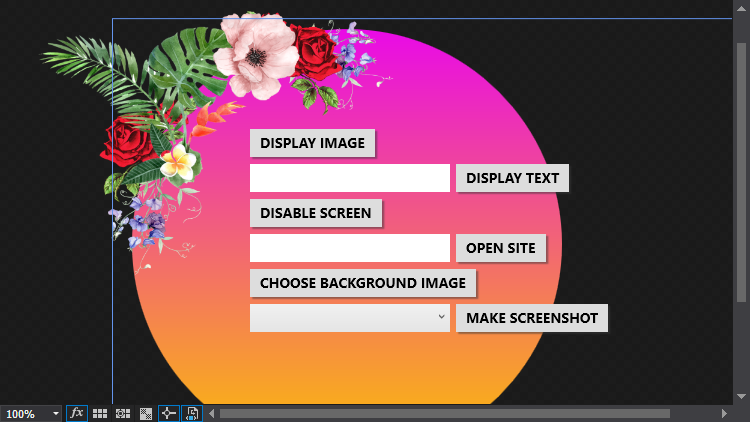Expand the combo box beside Make Screenshot
Screen dimensions: 750x422
coord(441,318)
